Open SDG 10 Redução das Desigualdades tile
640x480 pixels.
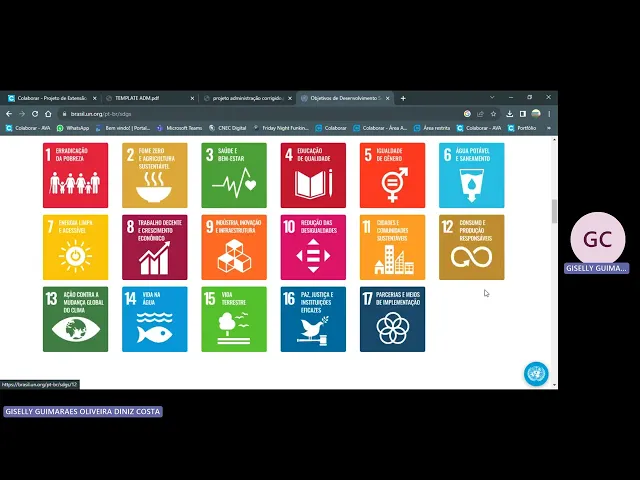pos(313,247)
